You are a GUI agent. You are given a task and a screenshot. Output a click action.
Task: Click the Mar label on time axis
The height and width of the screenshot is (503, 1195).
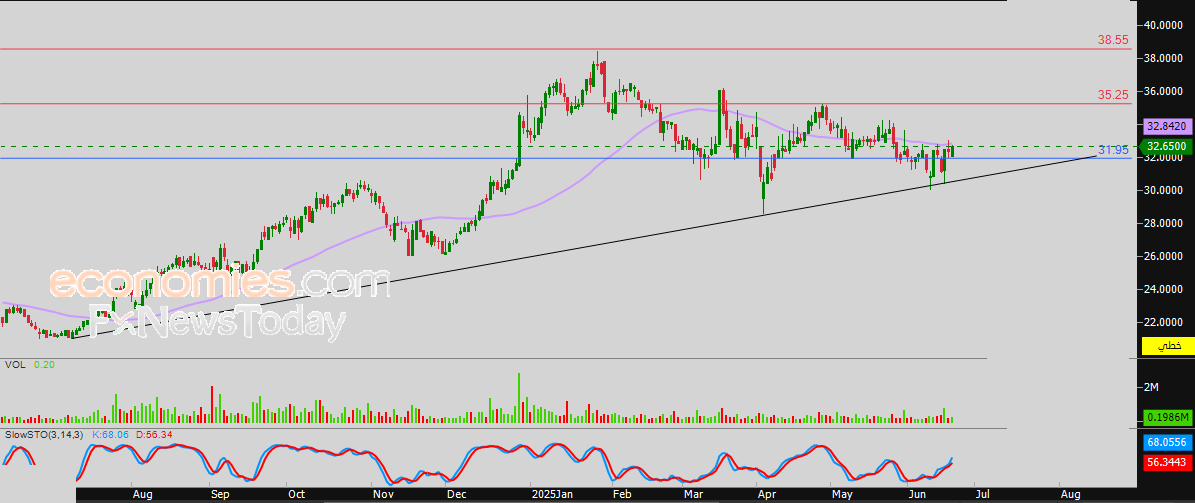[x=693, y=495]
